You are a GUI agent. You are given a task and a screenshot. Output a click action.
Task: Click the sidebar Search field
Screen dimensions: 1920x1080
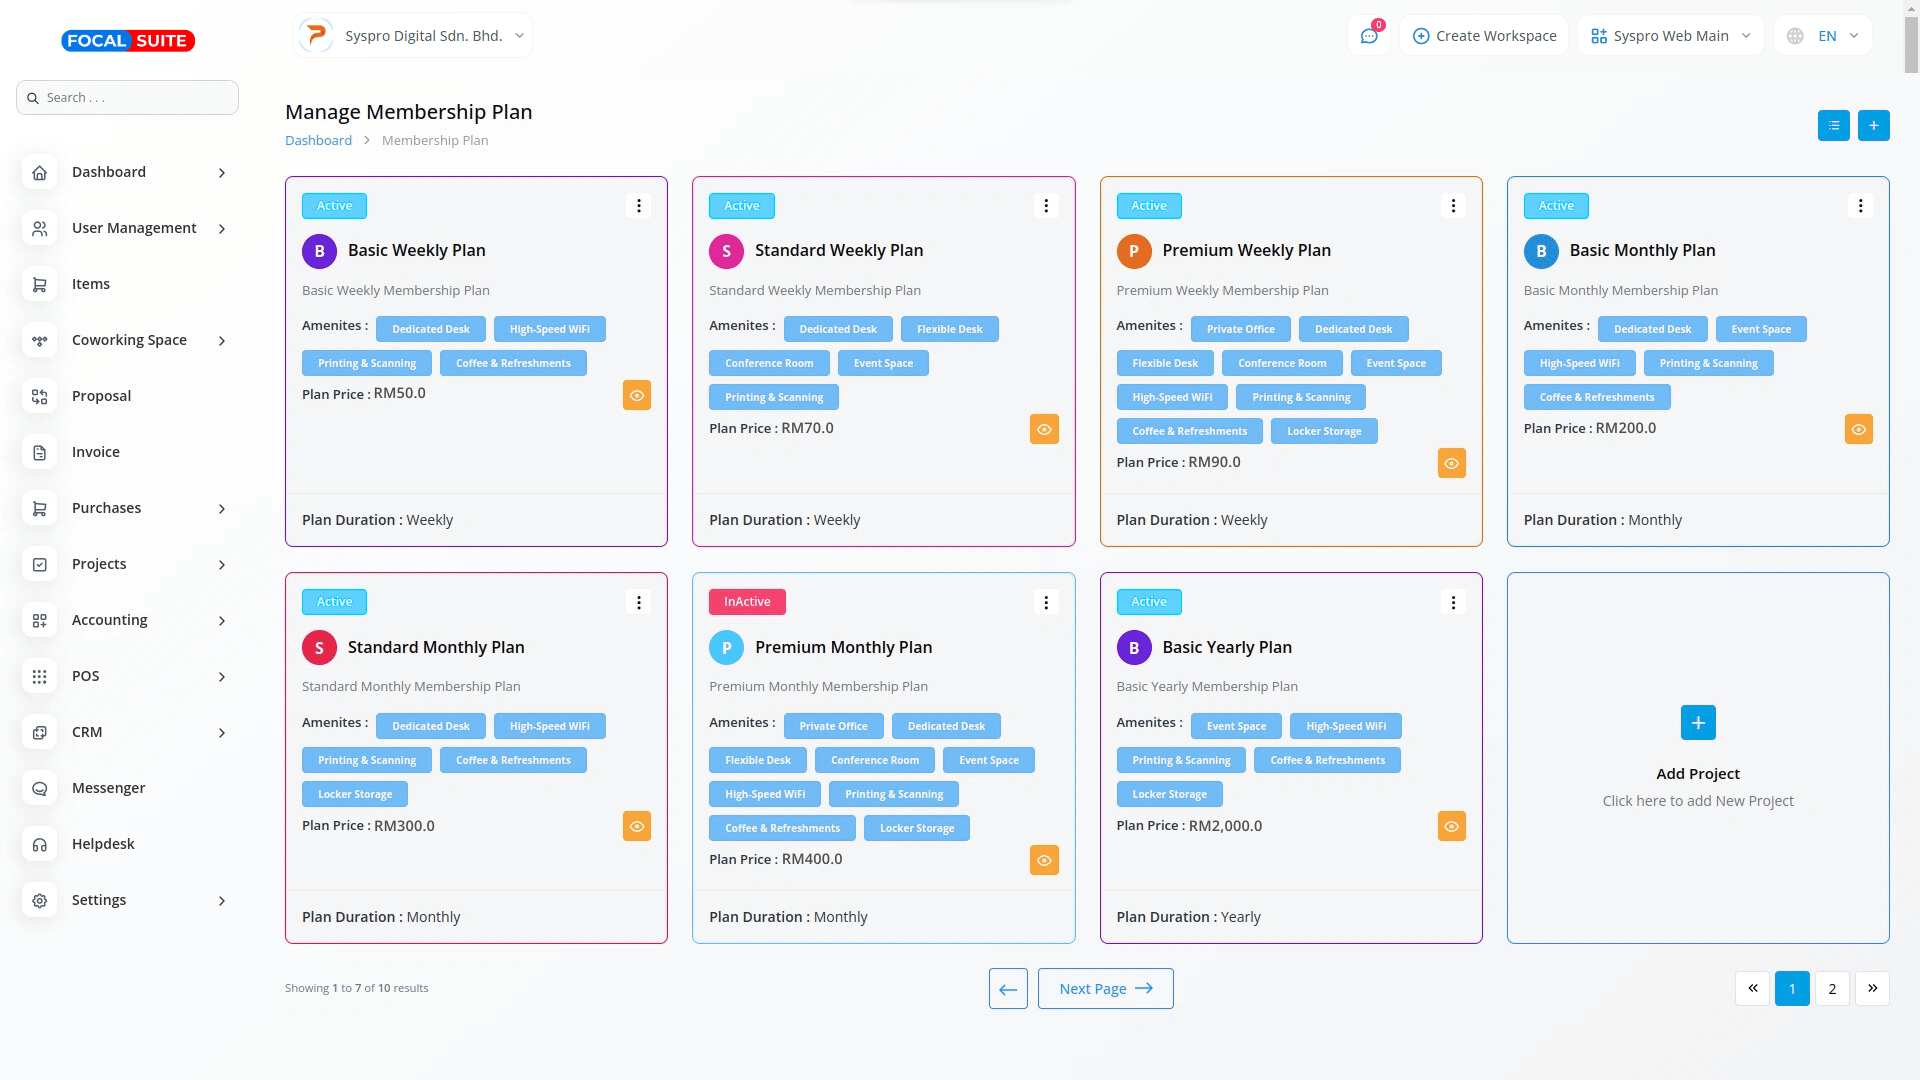[x=128, y=98]
